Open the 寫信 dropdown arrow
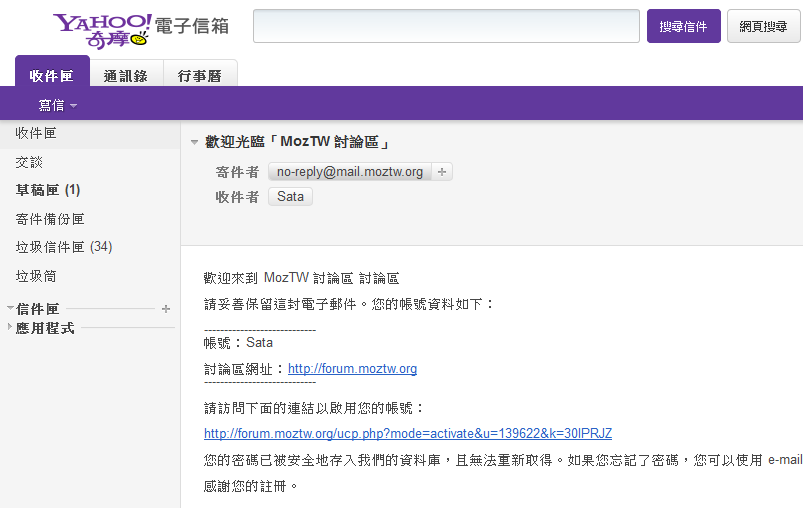The height and width of the screenshot is (508, 803). [74, 106]
